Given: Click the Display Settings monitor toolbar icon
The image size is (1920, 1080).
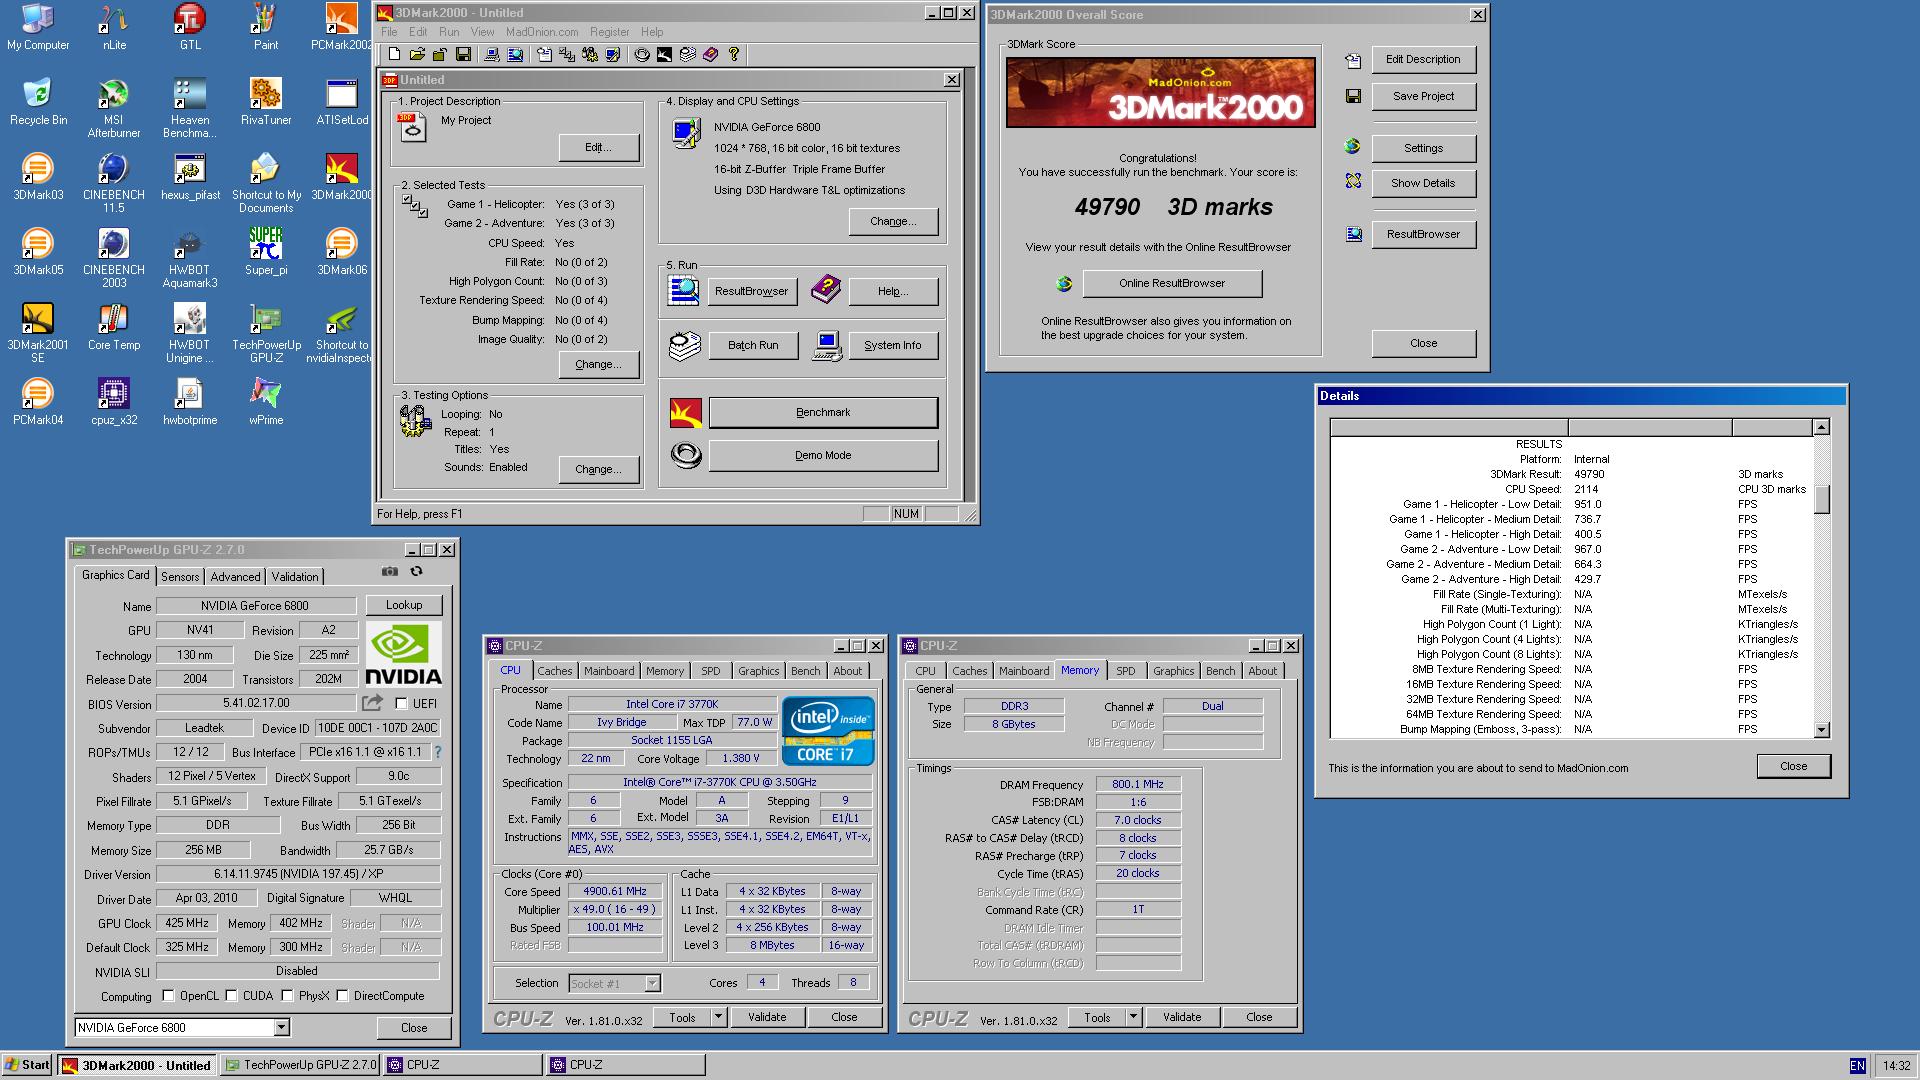Looking at the screenshot, I should point(613,54).
